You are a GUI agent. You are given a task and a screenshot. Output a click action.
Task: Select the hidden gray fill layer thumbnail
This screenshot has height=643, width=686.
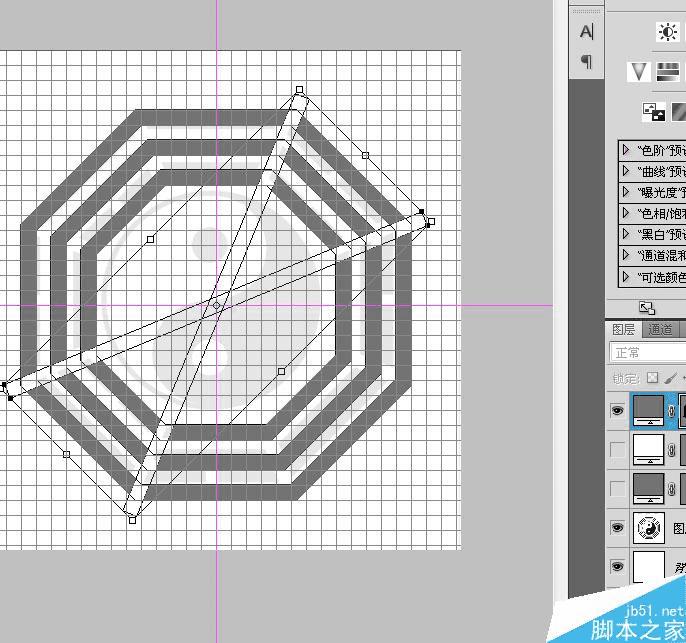648,488
